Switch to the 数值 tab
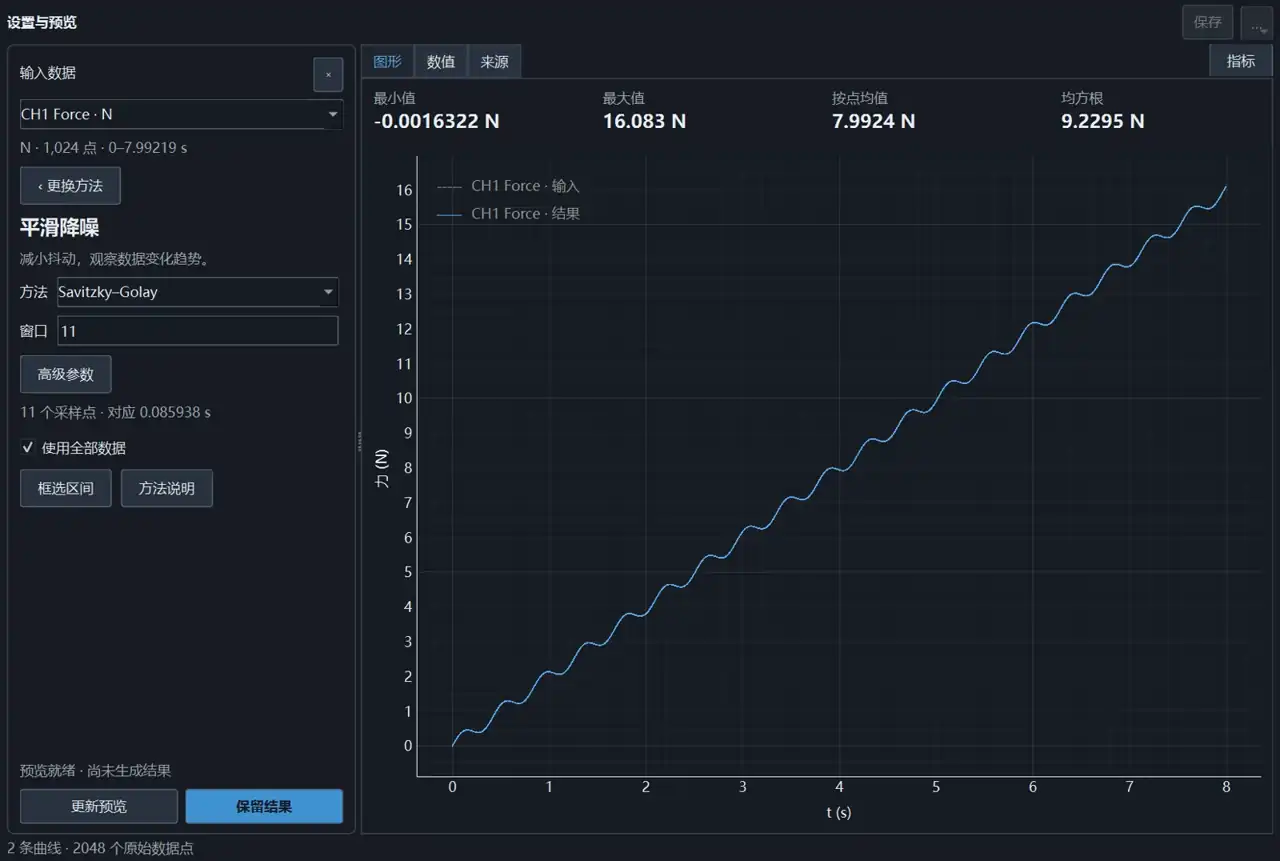Viewport: 1280px width, 861px height. tap(441, 62)
